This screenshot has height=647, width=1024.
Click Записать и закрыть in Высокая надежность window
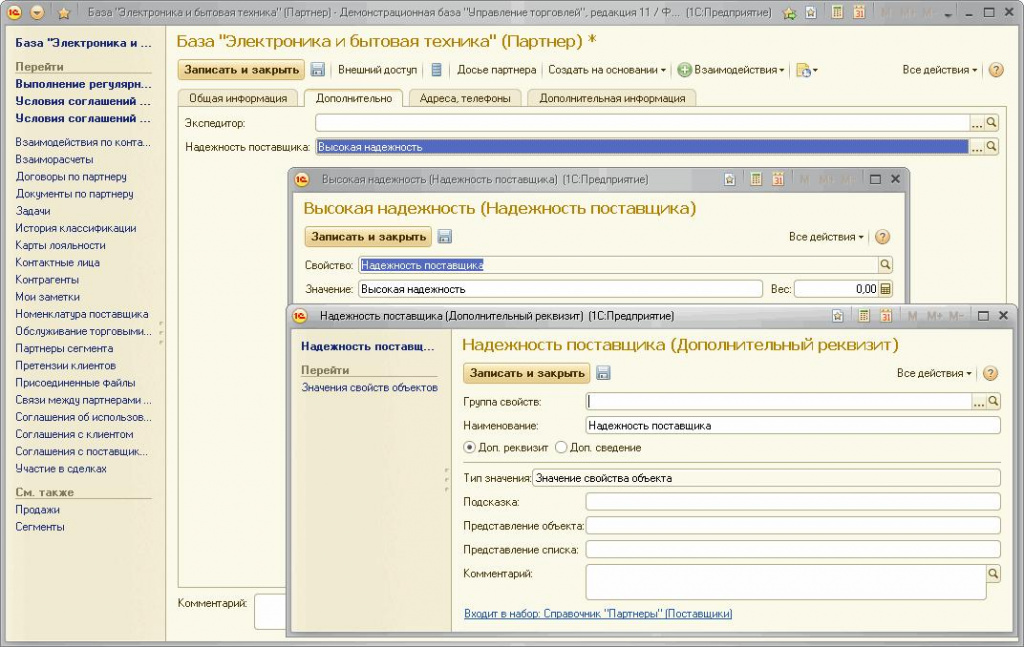[x=368, y=237]
